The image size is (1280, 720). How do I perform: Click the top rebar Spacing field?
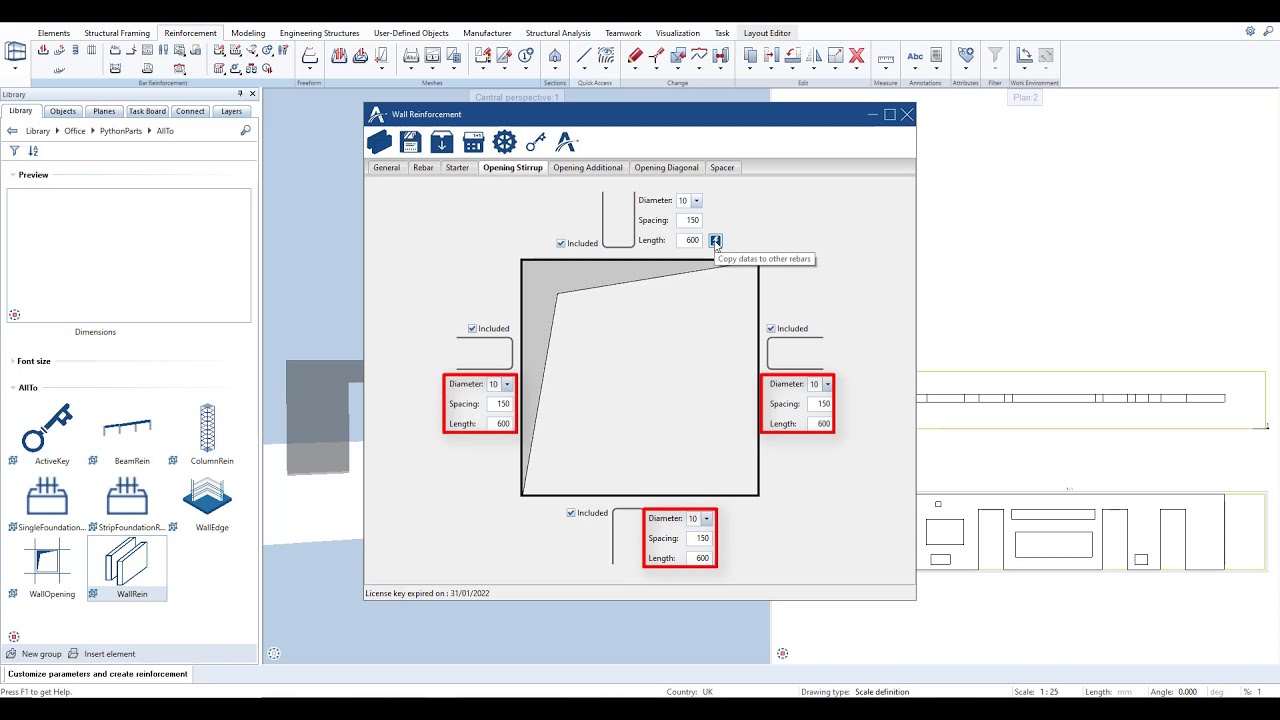[x=689, y=220]
